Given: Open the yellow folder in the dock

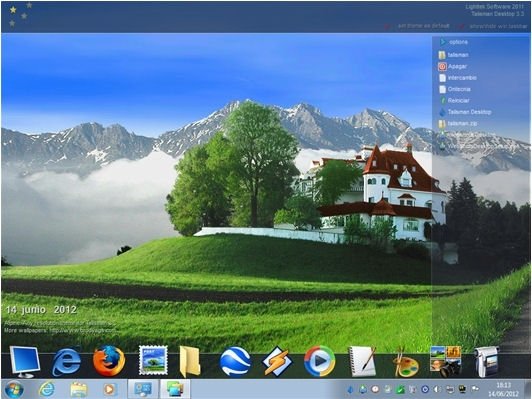Looking at the screenshot, I should click(x=190, y=361).
